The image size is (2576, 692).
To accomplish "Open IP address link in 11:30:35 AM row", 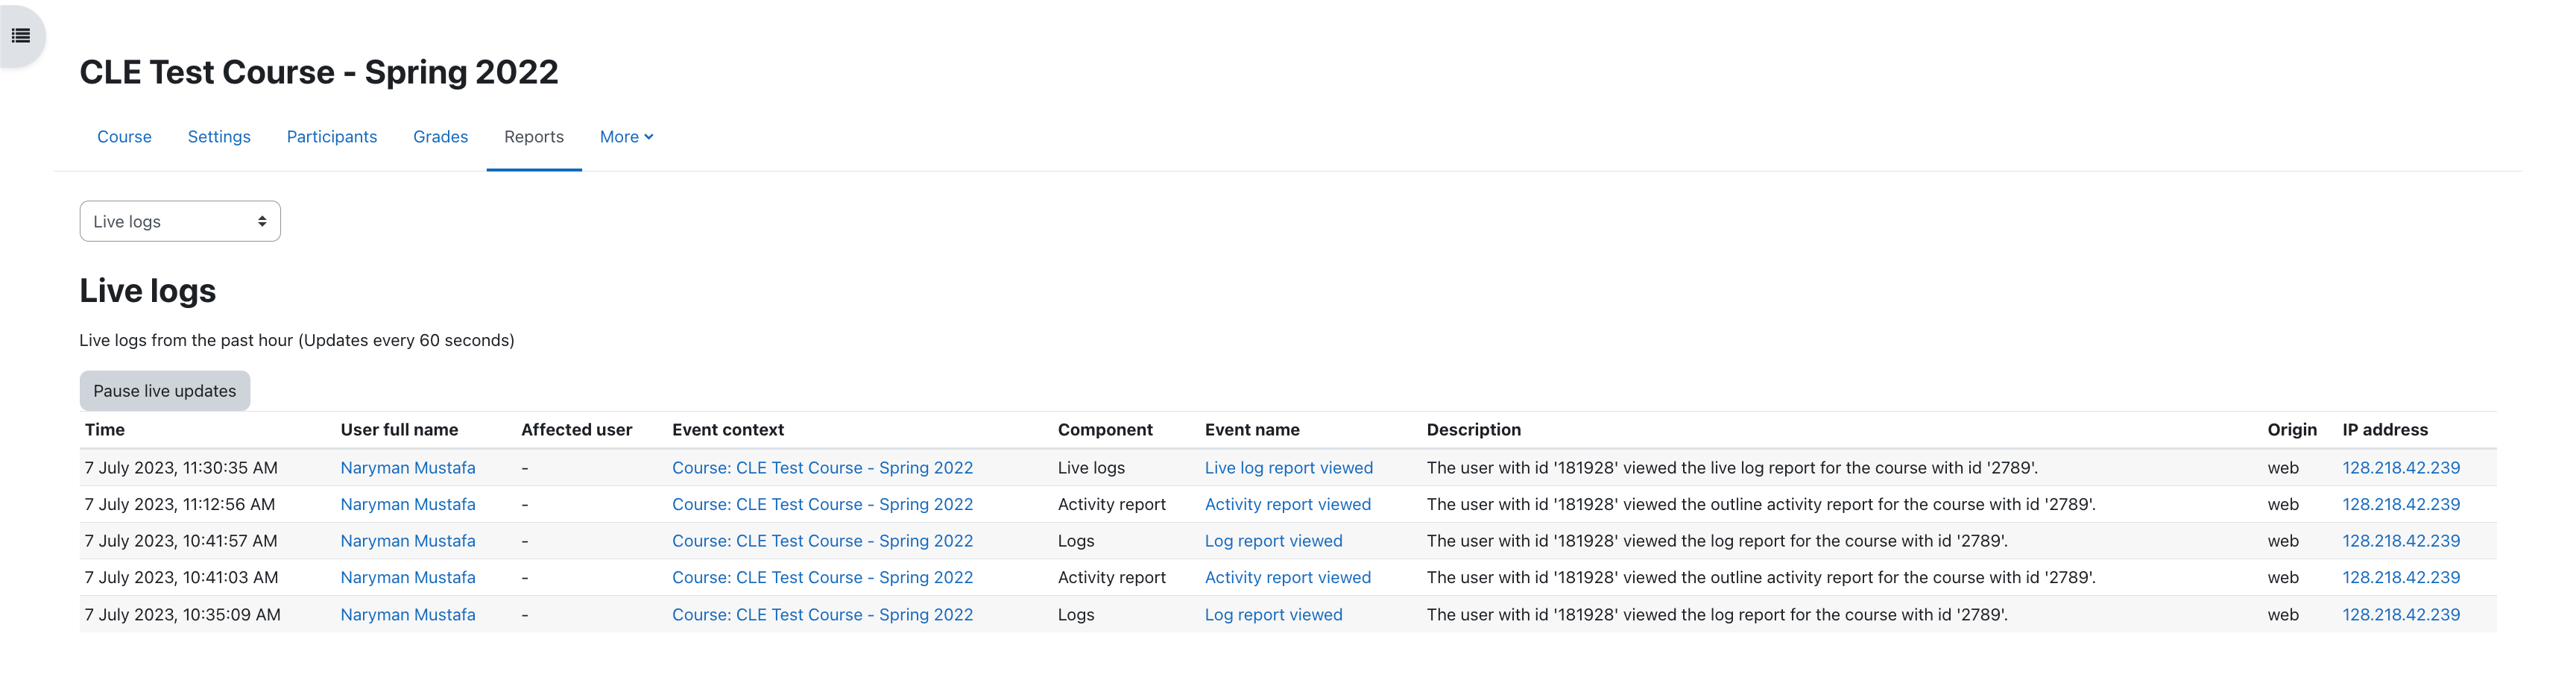I will coord(2401,468).
